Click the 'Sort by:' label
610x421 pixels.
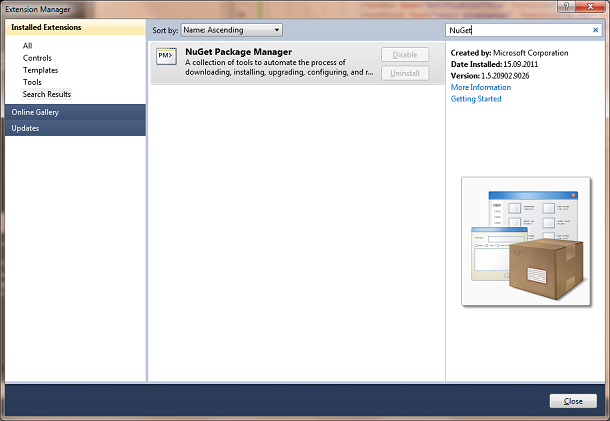tap(165, 30)
